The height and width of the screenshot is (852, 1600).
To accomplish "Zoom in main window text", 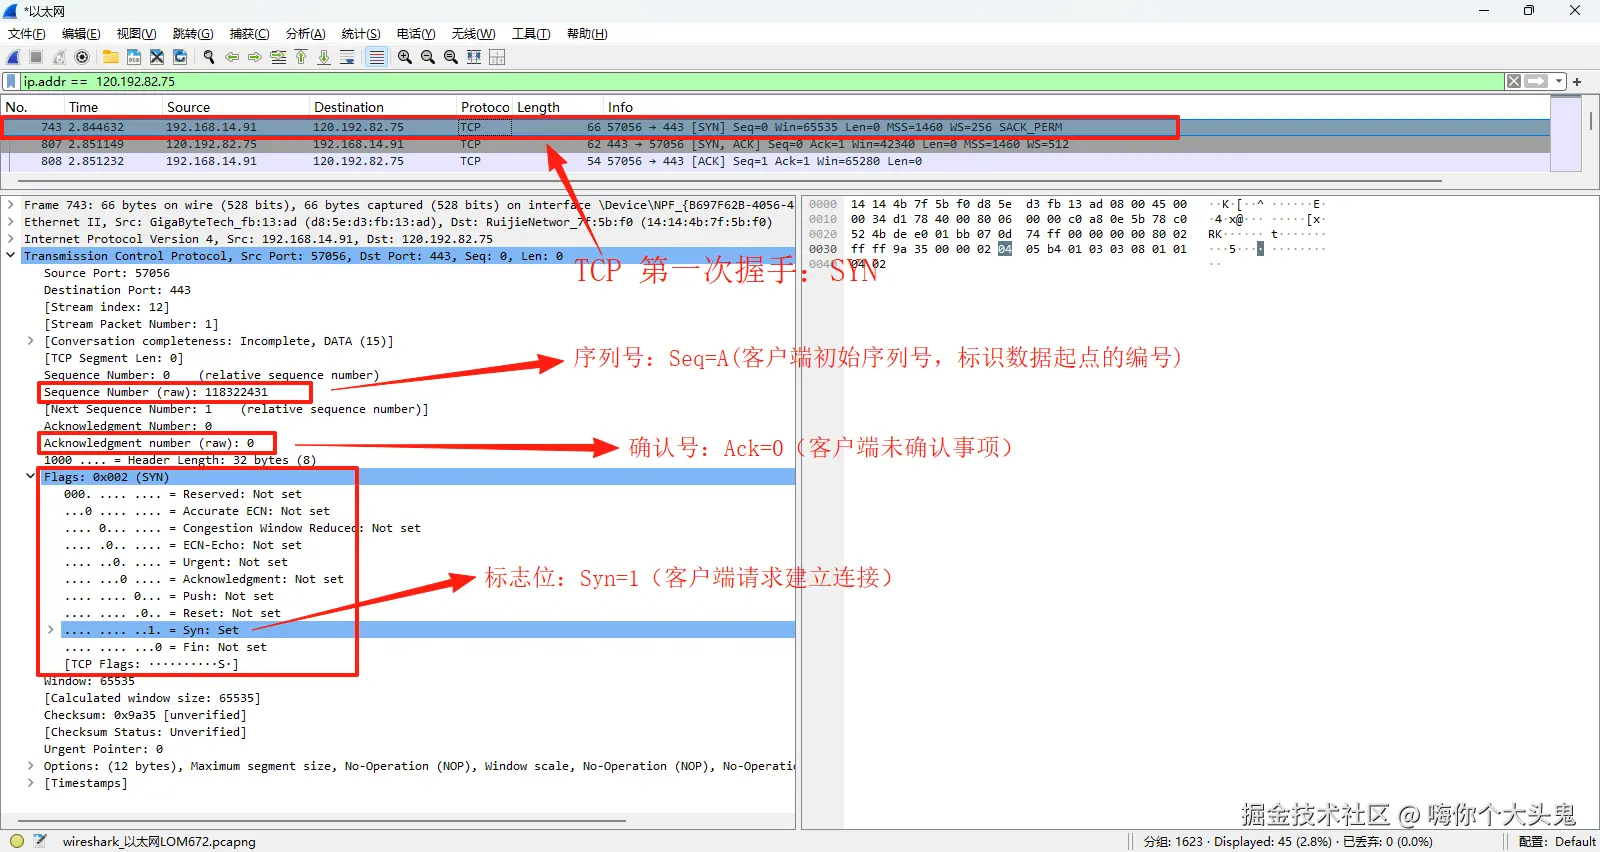I will point(405,57).
